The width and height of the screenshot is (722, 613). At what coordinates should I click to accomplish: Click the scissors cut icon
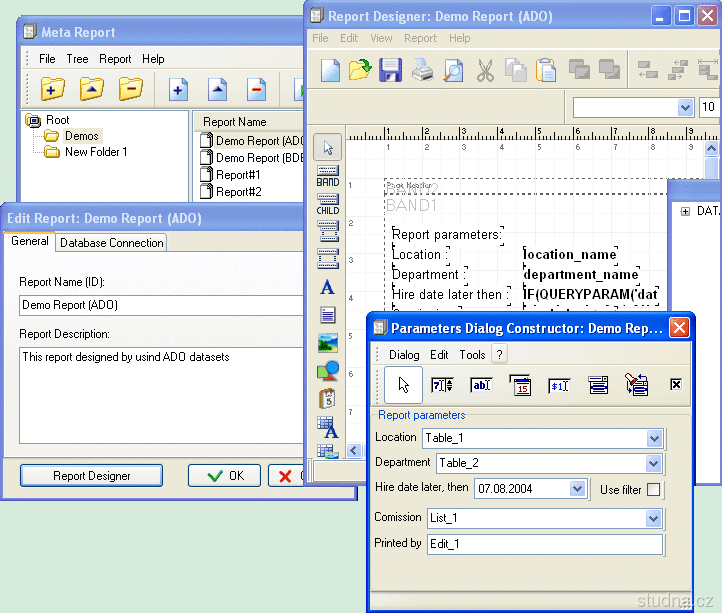(485, 70)
